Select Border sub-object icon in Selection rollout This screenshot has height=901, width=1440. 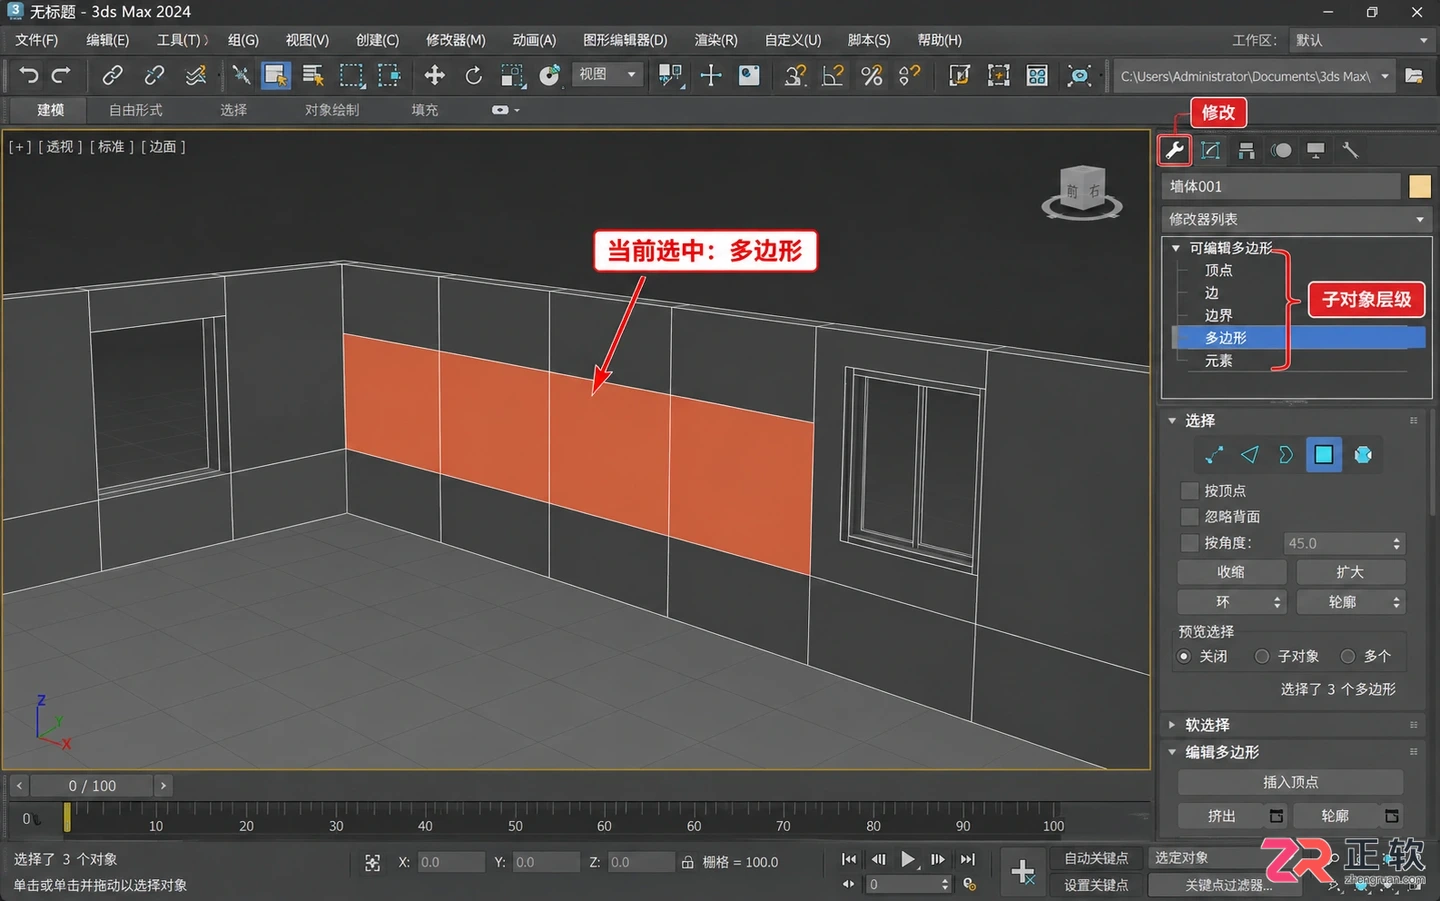coord(1286,455)
